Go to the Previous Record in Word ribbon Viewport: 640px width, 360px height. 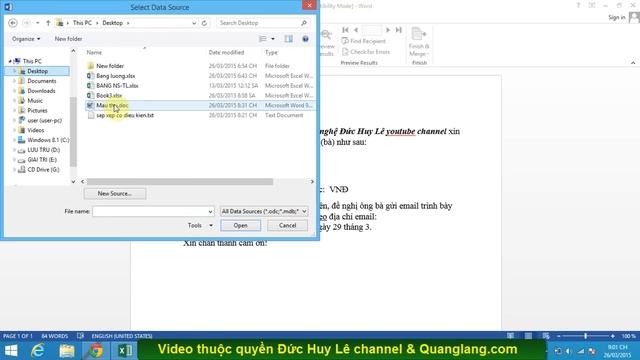pos(356,30)
